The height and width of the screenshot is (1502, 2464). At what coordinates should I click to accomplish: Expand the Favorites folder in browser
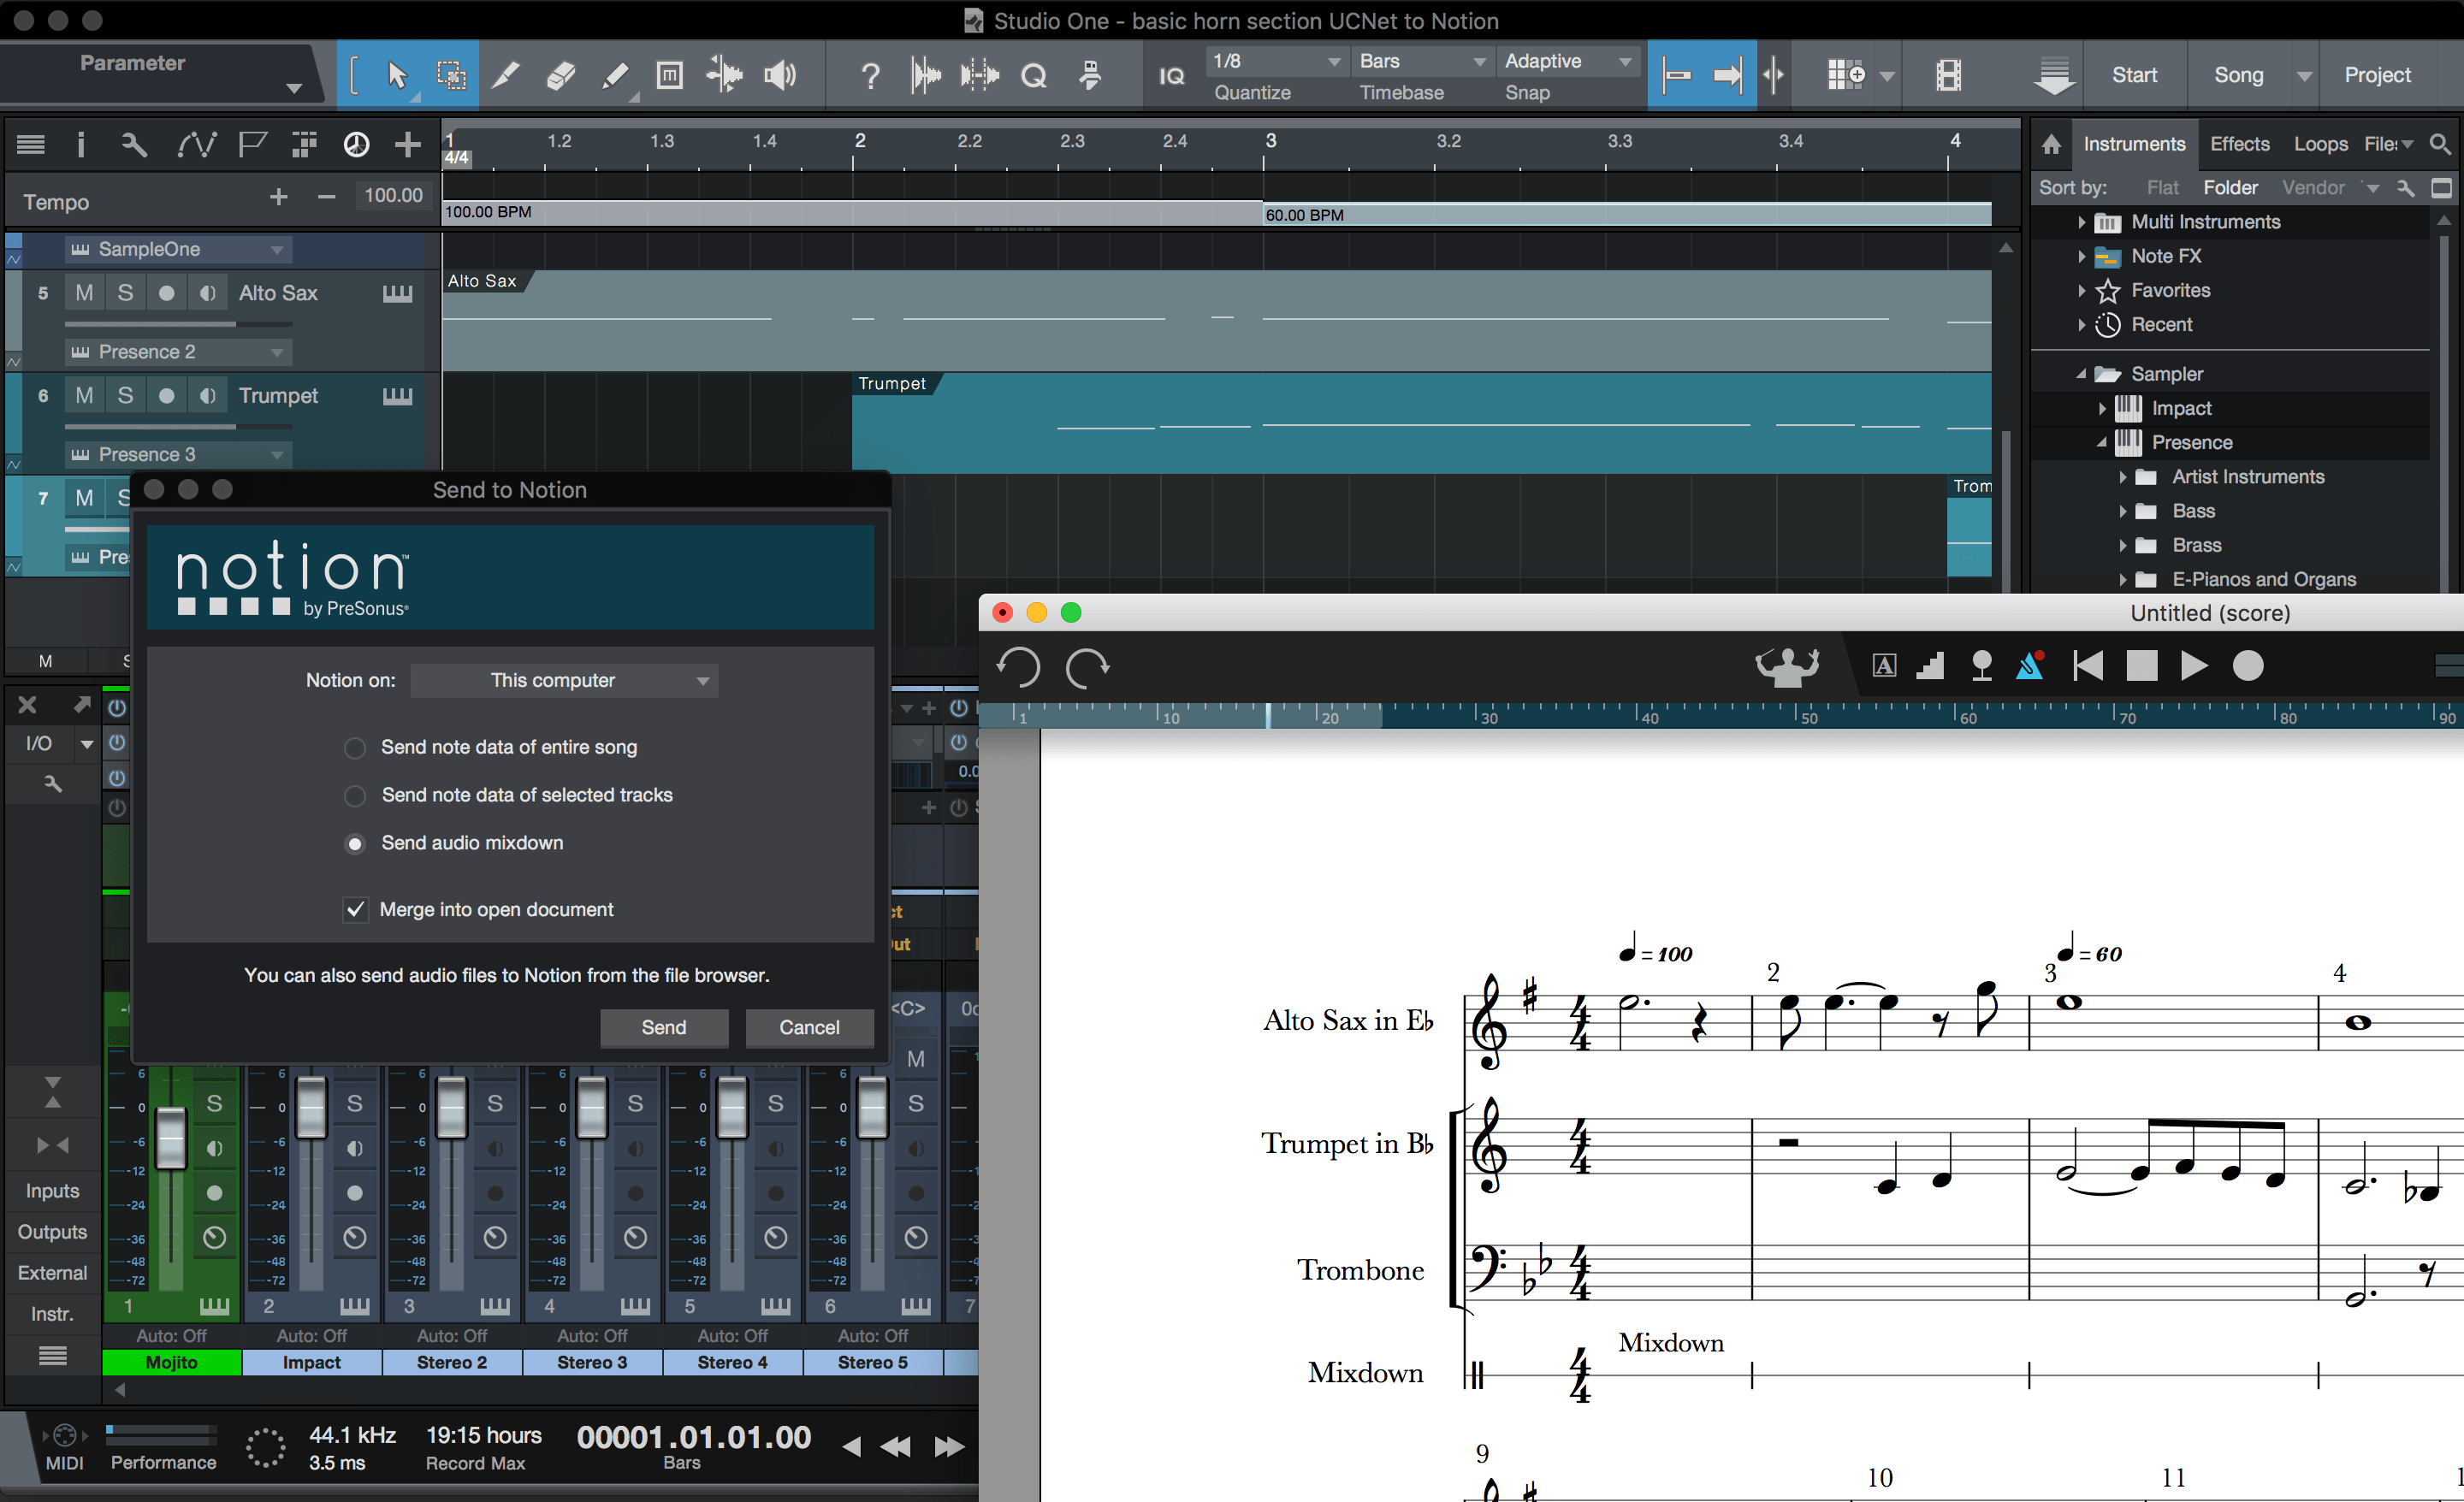2081,291
